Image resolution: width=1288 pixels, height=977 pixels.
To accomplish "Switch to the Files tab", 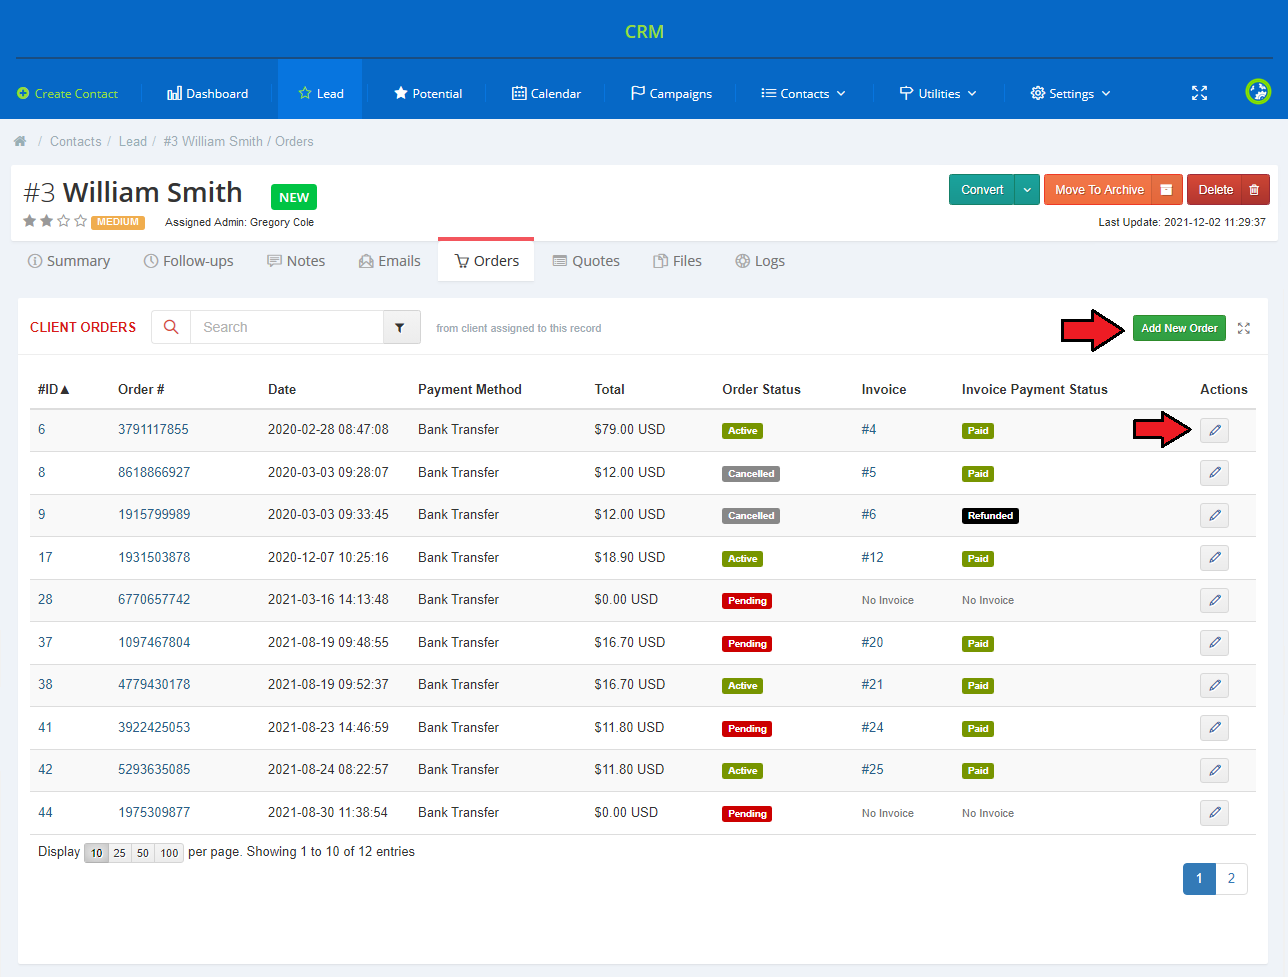I will [678, 261].
